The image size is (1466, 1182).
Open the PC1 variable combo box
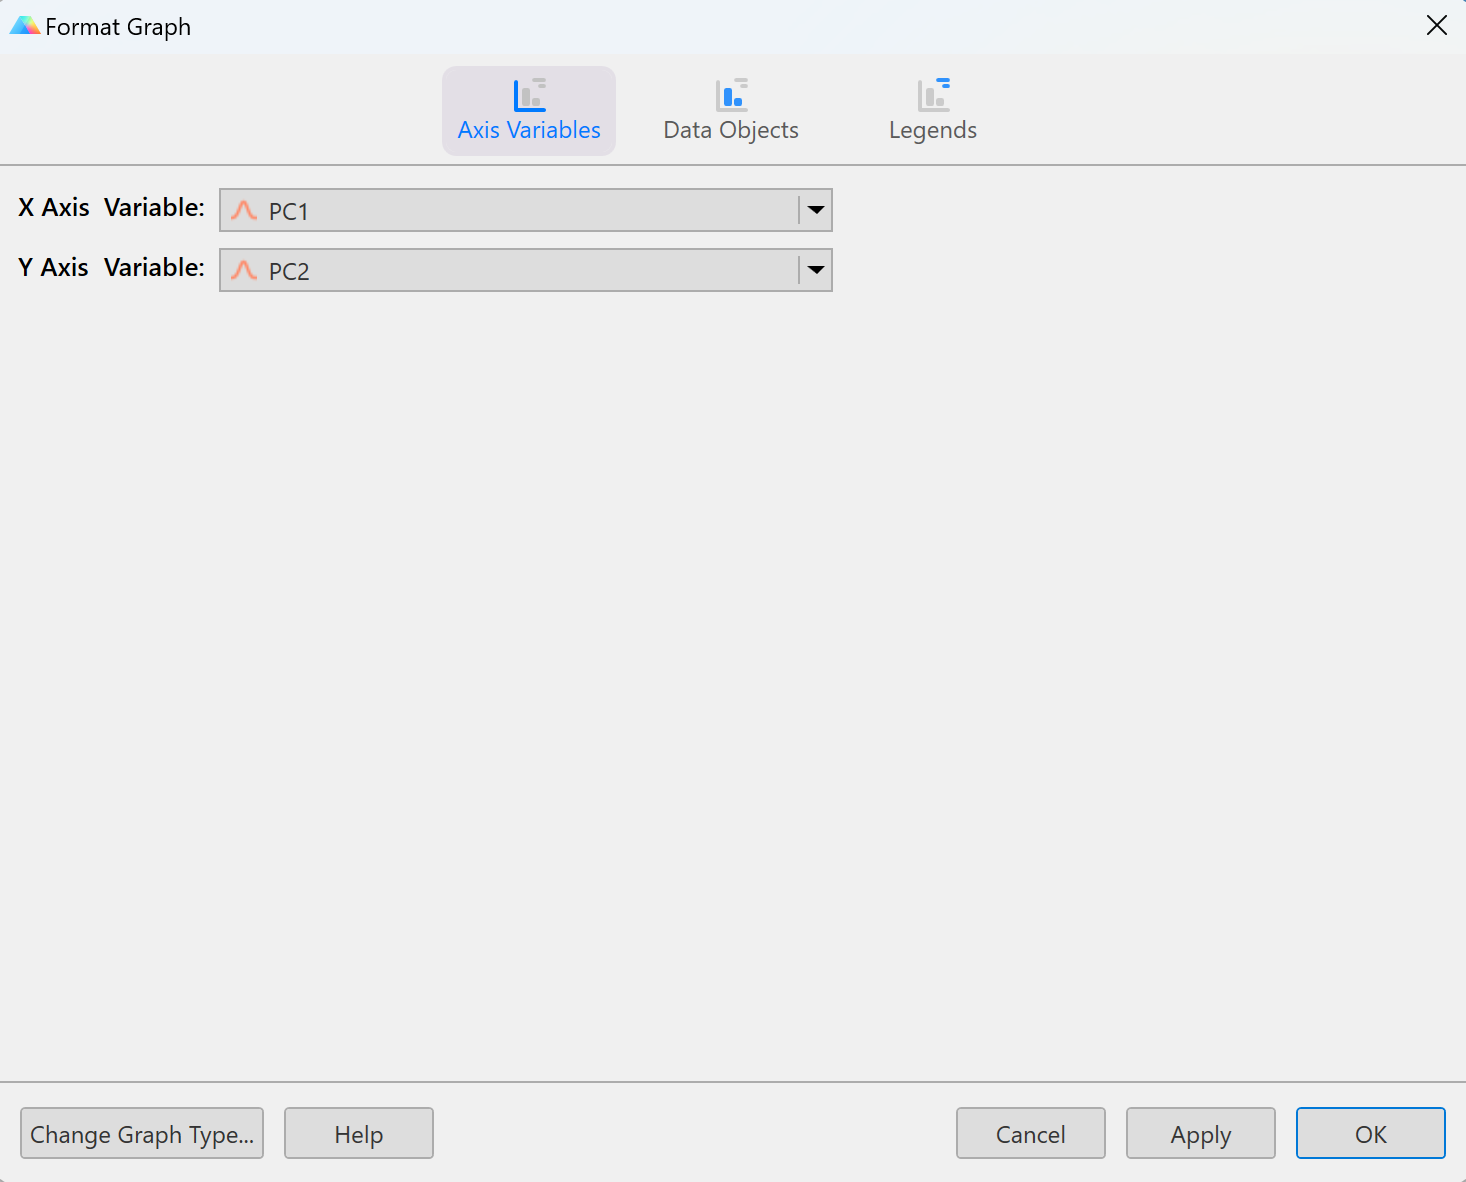520,210
